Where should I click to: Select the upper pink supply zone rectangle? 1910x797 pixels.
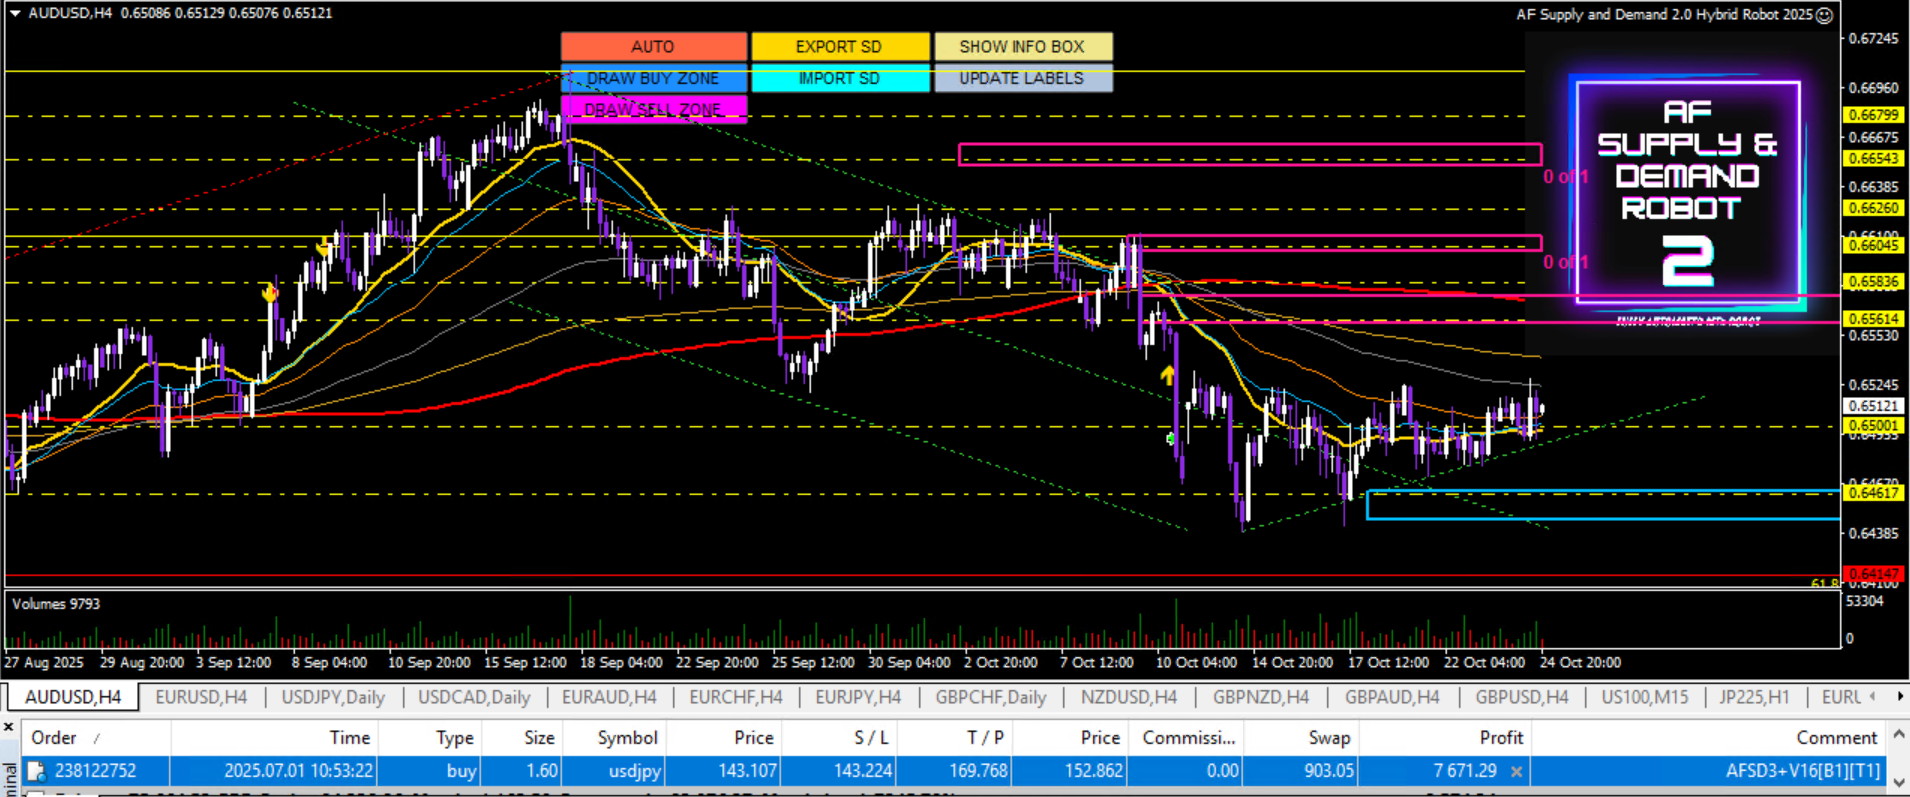[1250, 154]
